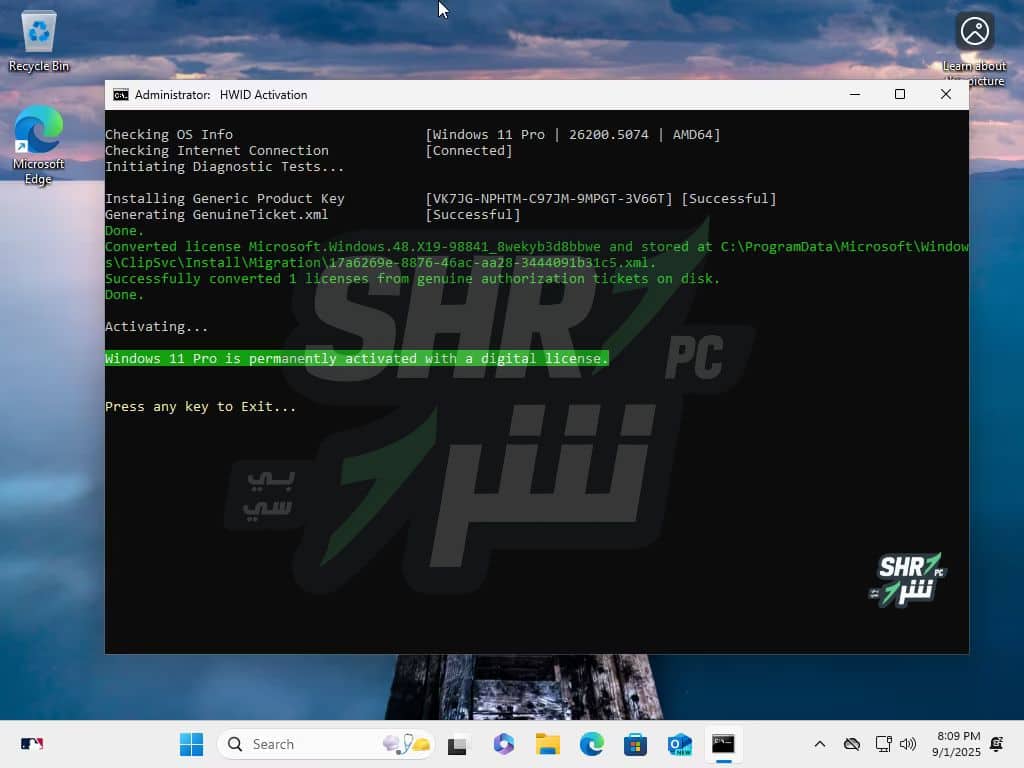Click the 'Press any key to Exit...' prompt
Screen dimensions: 1024x768
click(200, 407)
